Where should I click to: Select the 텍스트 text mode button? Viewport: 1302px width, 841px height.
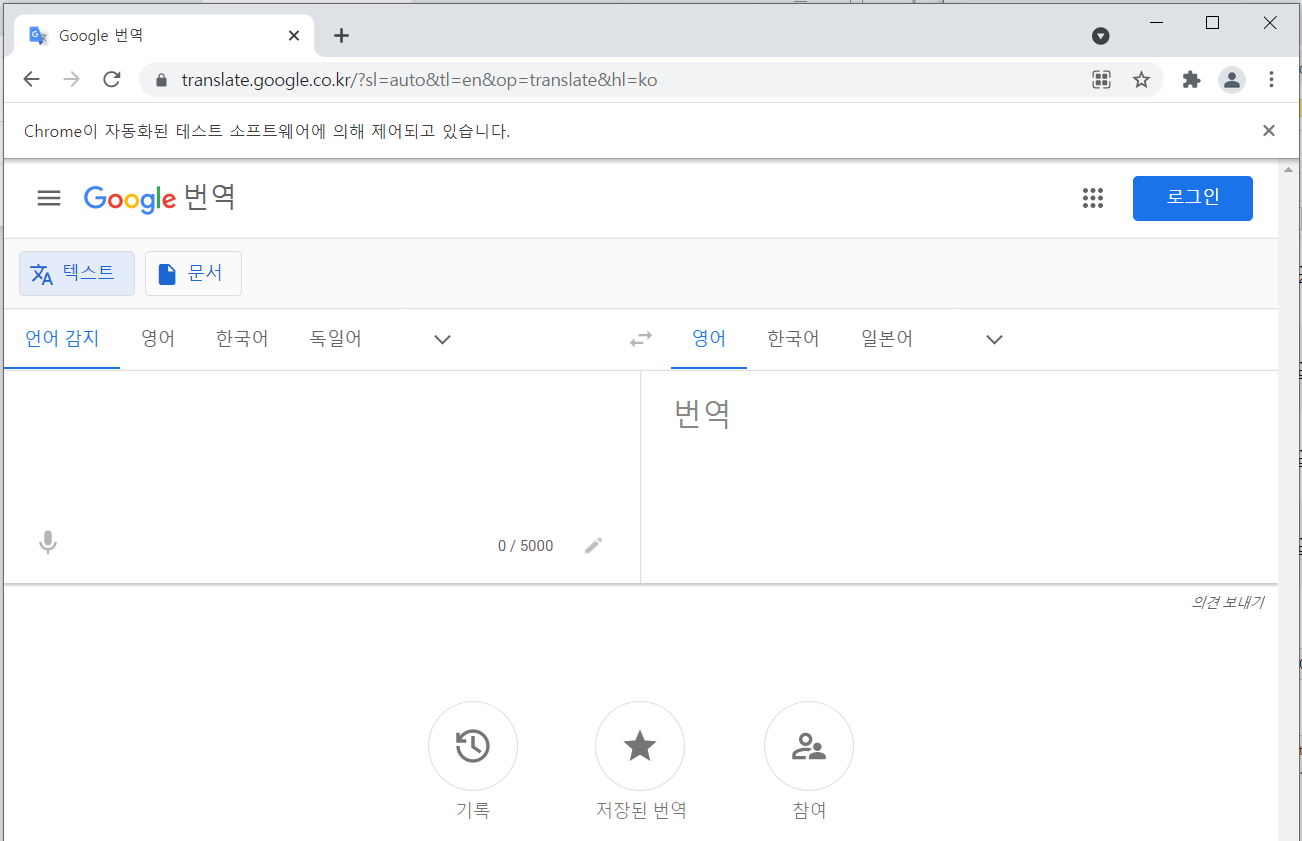(77, 273)
